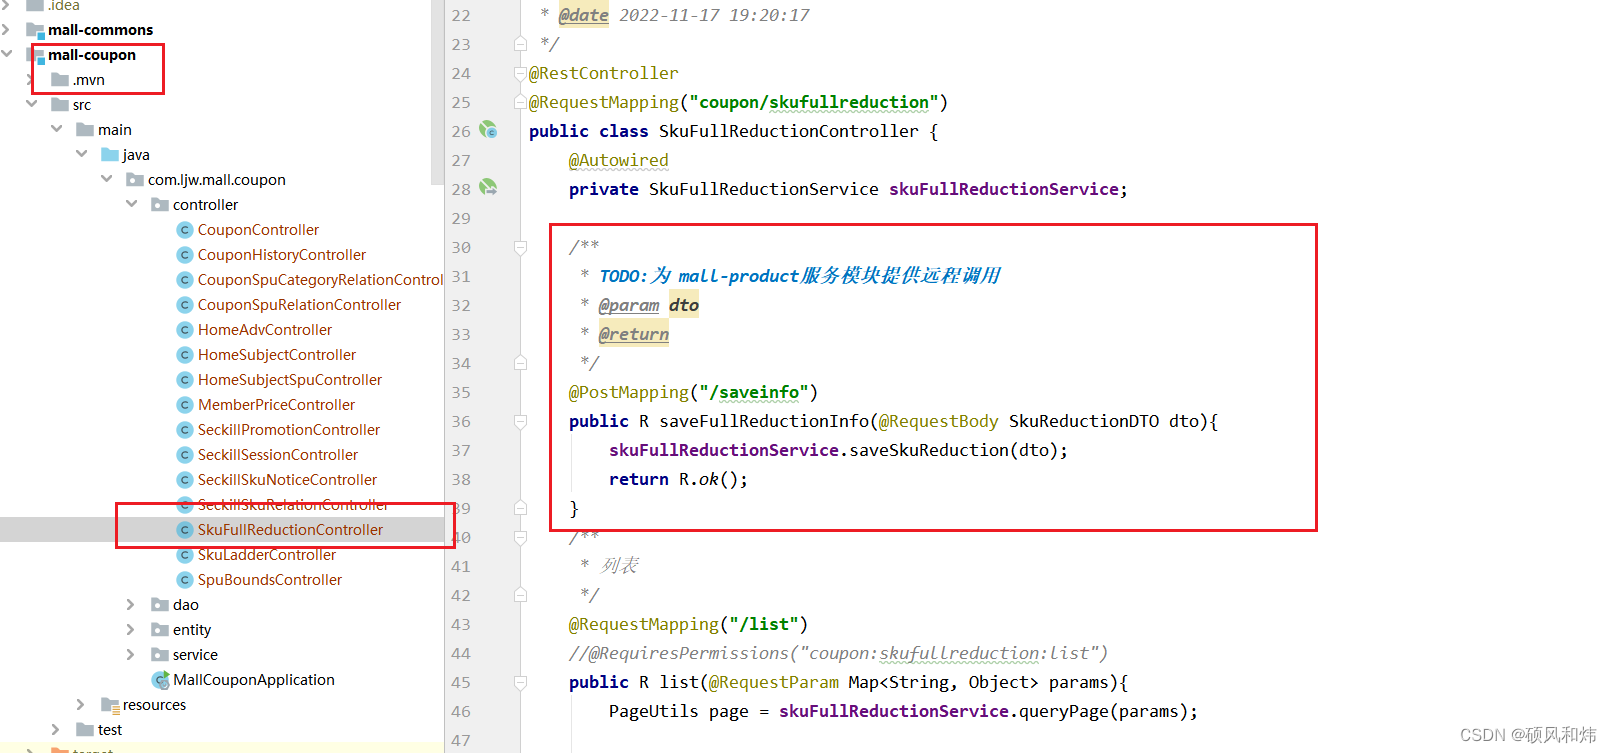Select the .mvn folder
This screenshot has width=1612, height=753.
88,80
